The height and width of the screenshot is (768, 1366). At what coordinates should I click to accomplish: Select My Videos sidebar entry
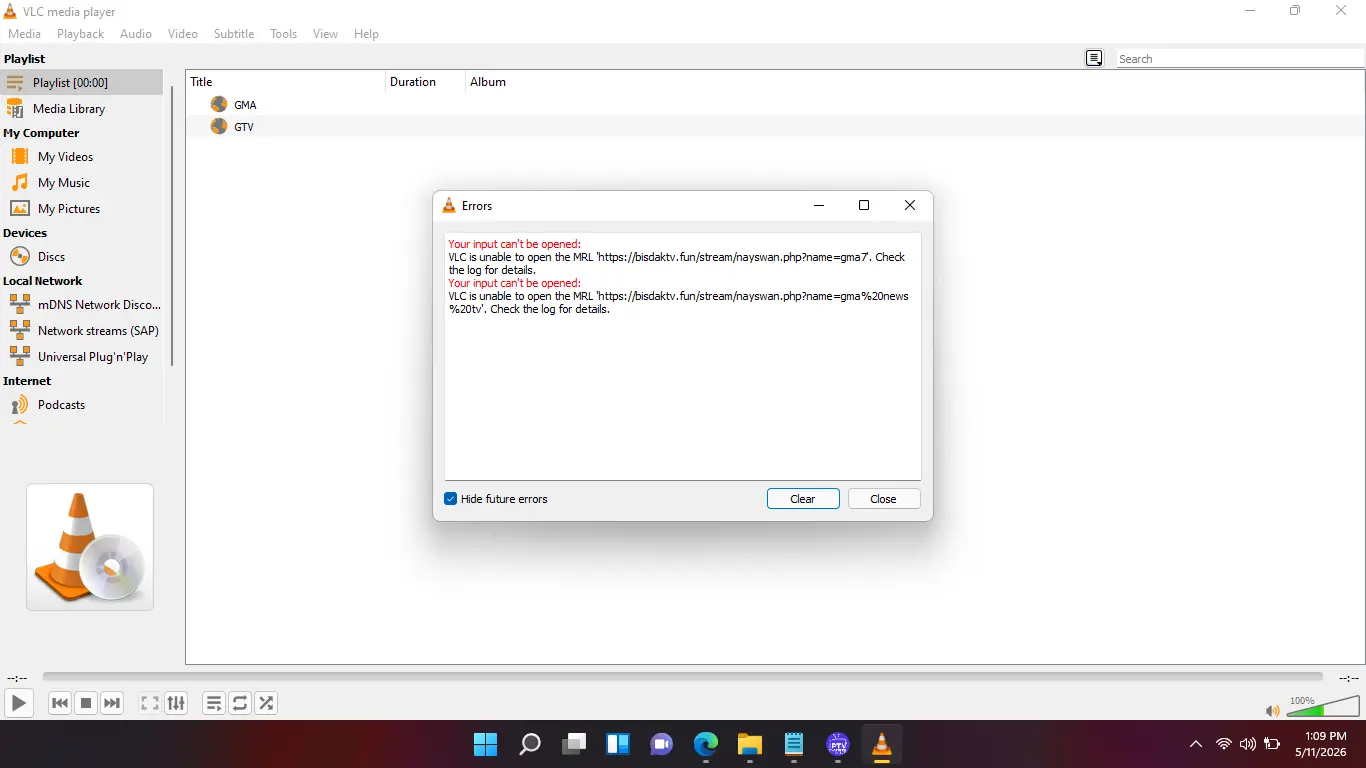[82, 156]
